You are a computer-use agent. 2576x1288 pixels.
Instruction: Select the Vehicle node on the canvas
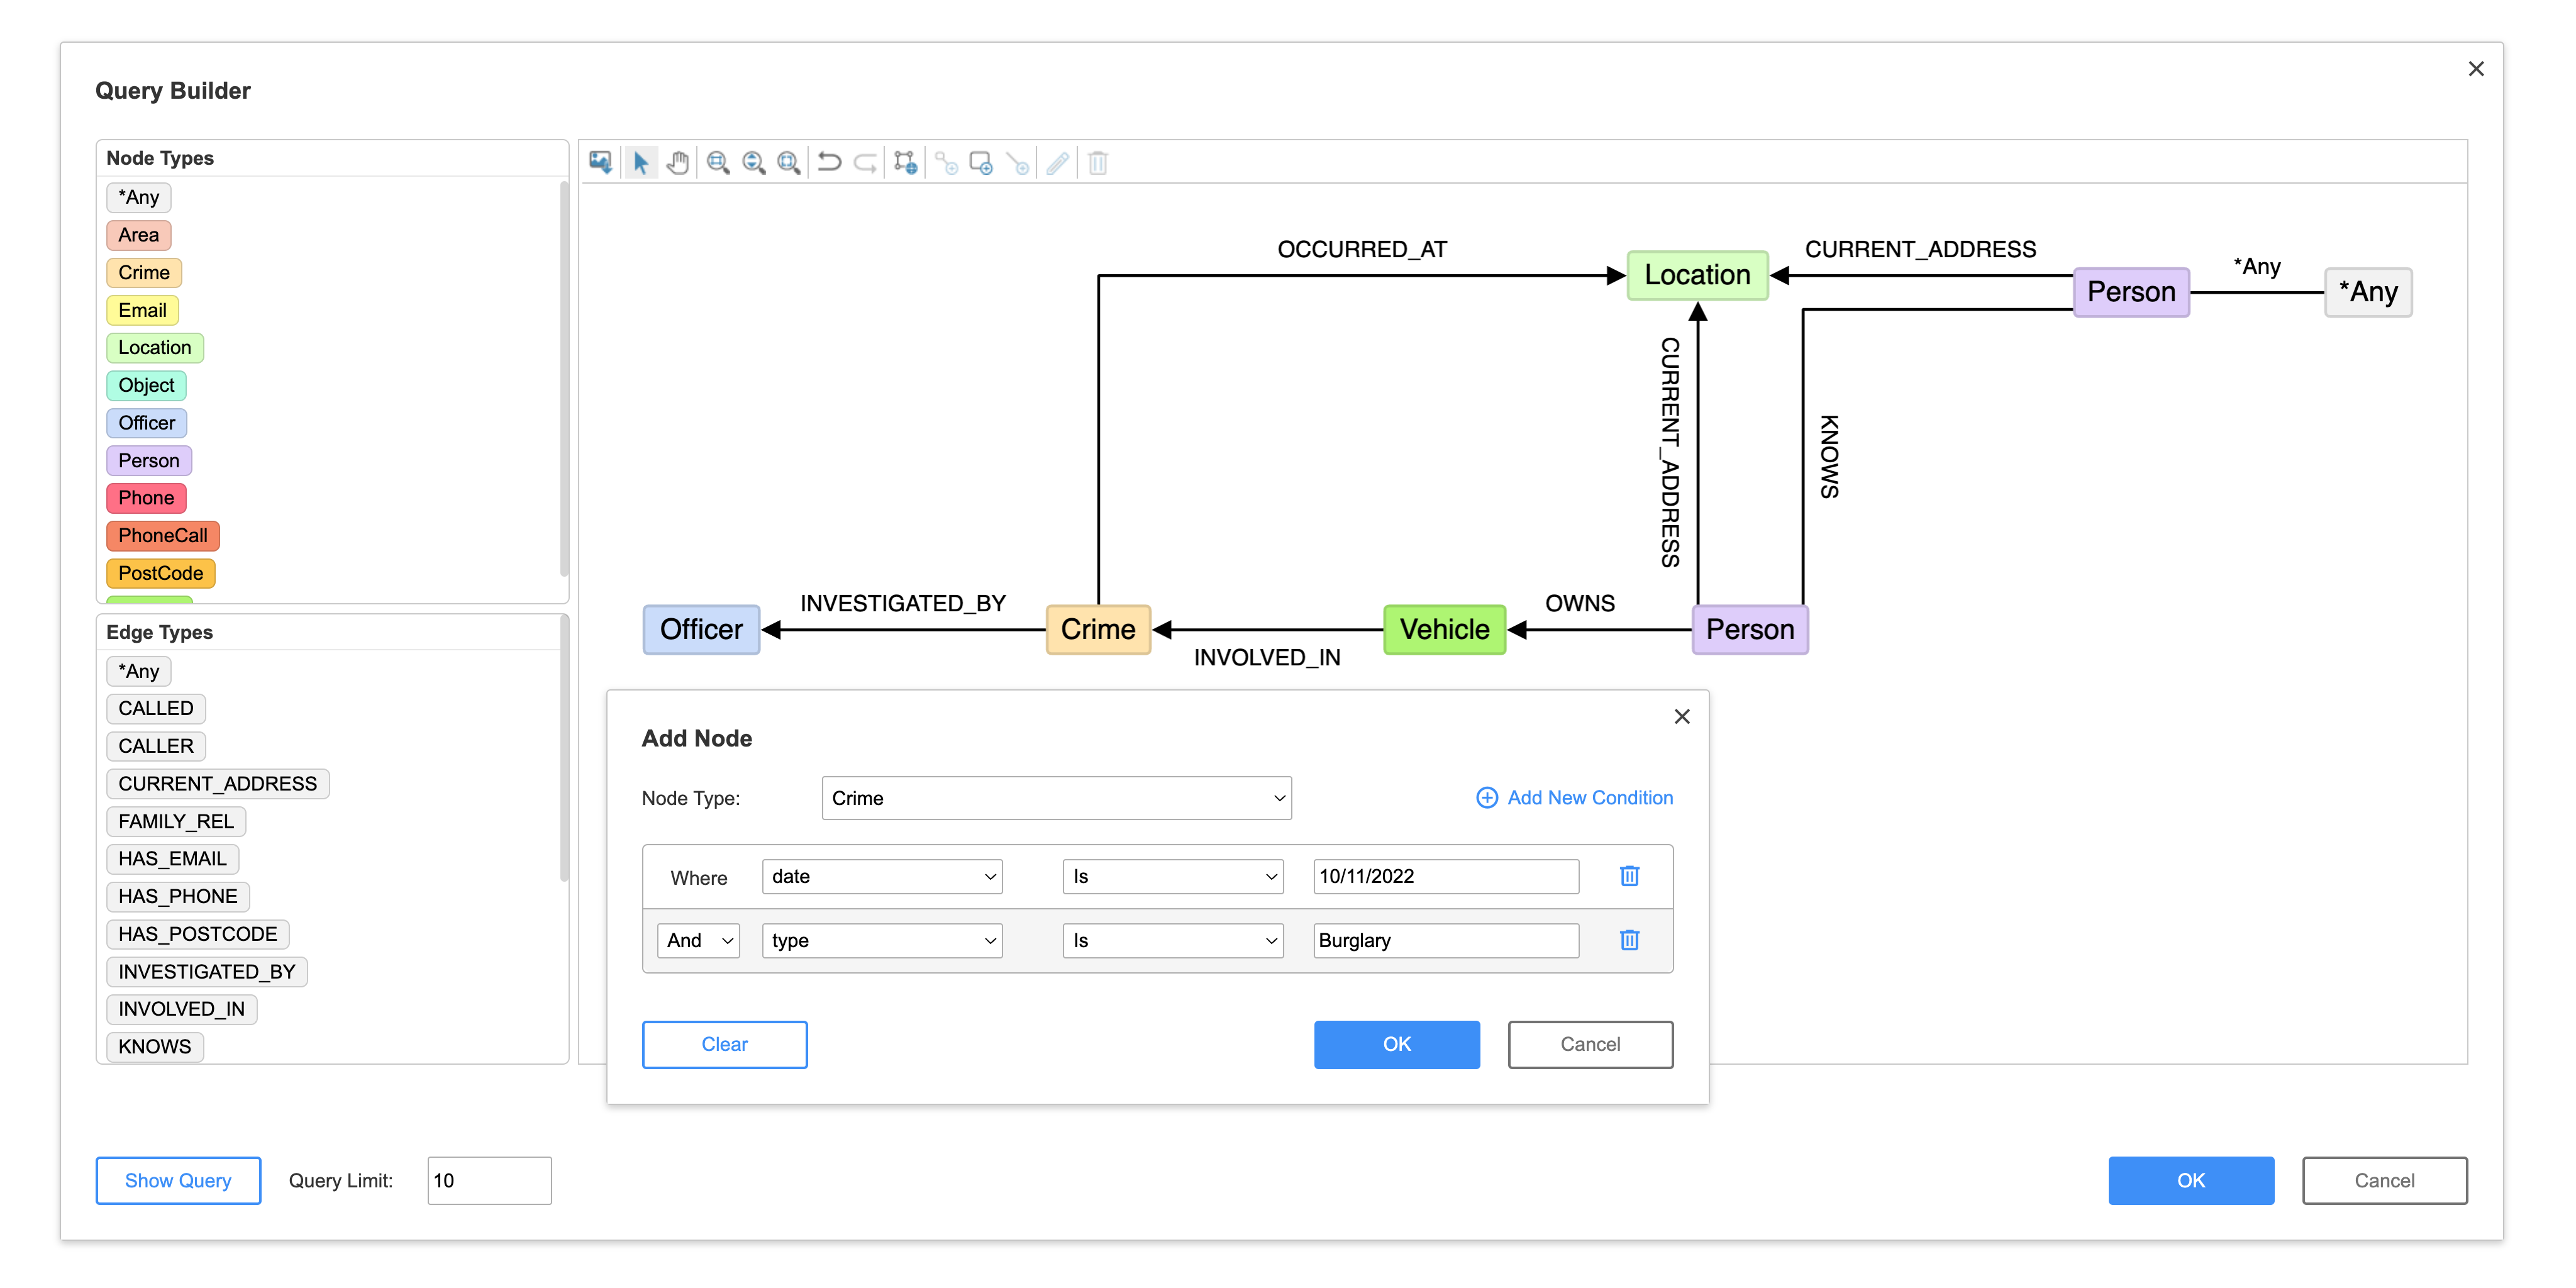click(1443, 630)
